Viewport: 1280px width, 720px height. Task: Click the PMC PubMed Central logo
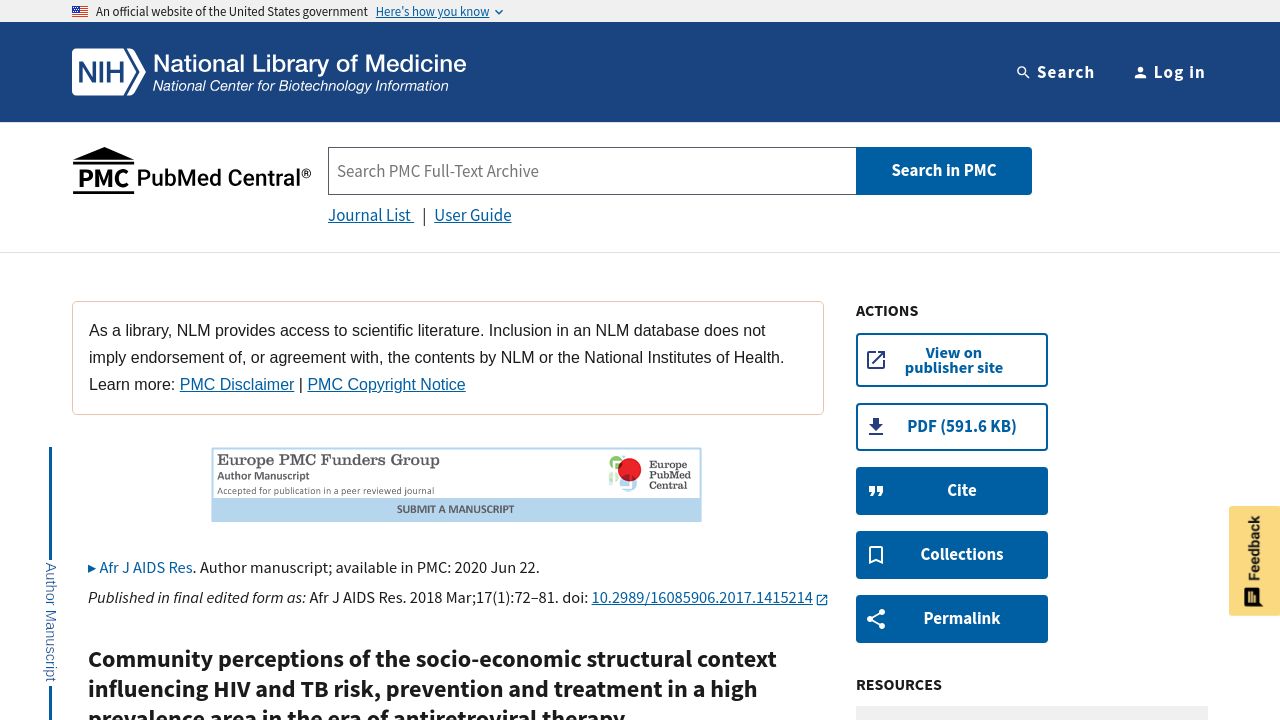pos(191,171)
